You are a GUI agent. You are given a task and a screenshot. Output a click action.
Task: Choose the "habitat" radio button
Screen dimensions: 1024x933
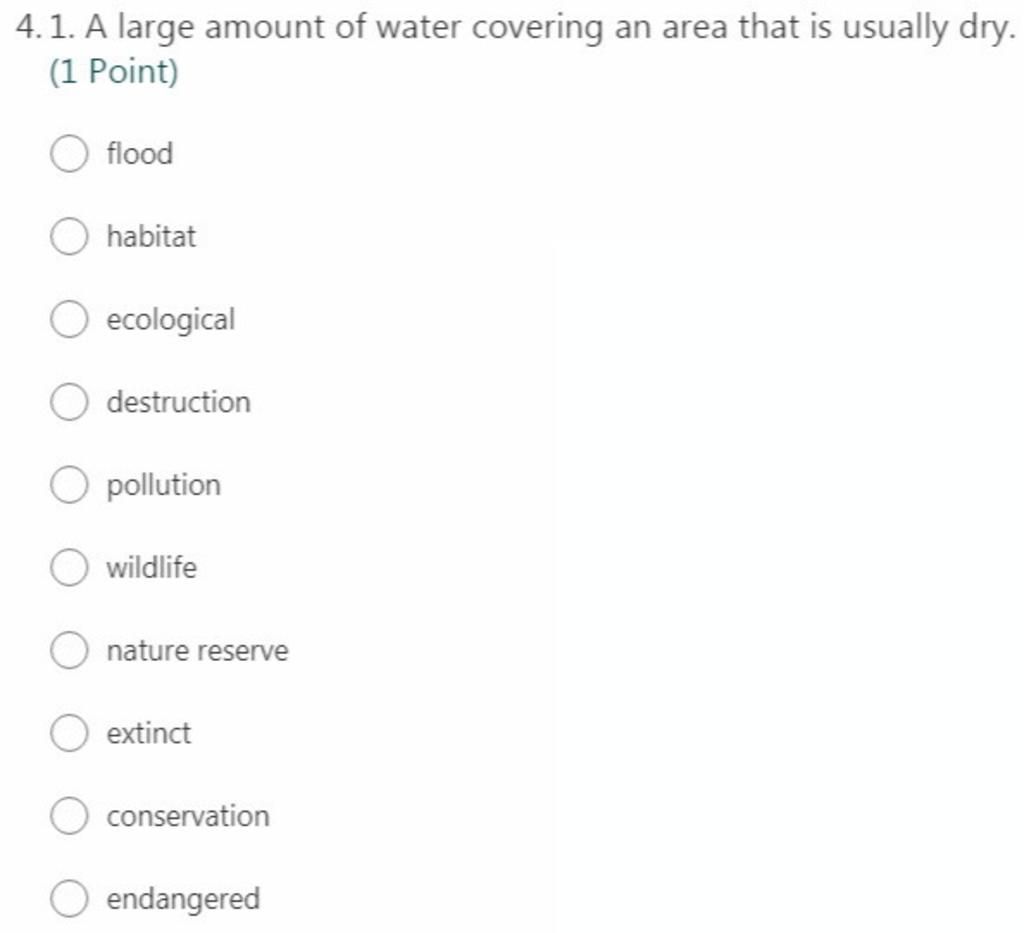click(x=68, y=238)
